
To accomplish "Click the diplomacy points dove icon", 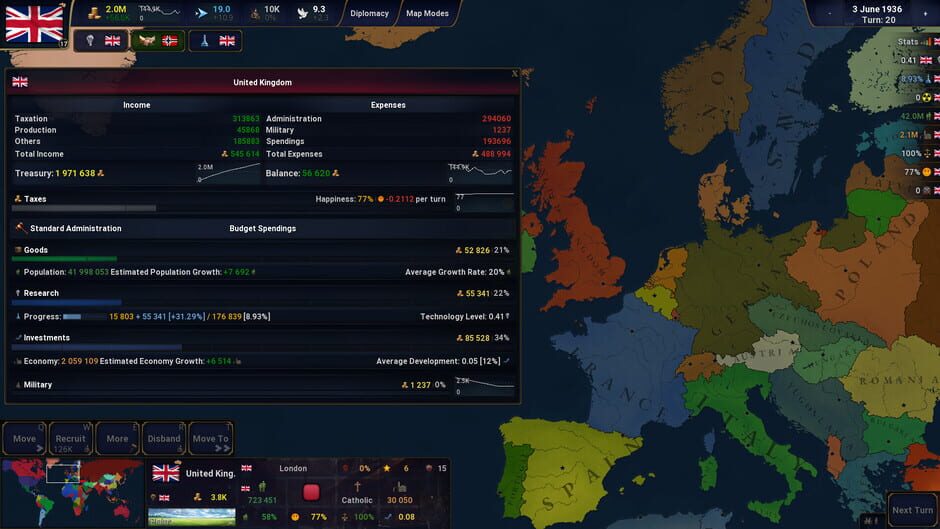I will point(303,13).
